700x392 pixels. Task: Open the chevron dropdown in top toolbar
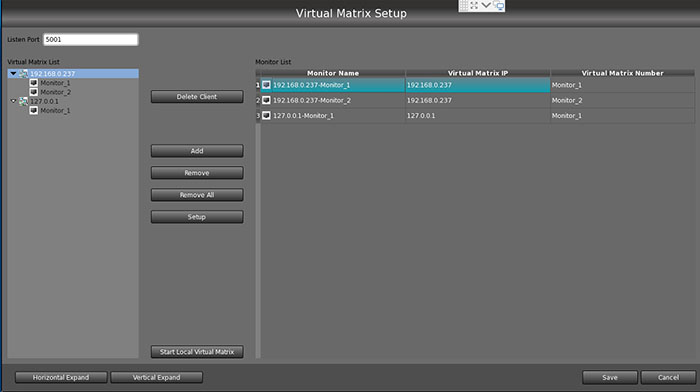[x=486, y=5]
